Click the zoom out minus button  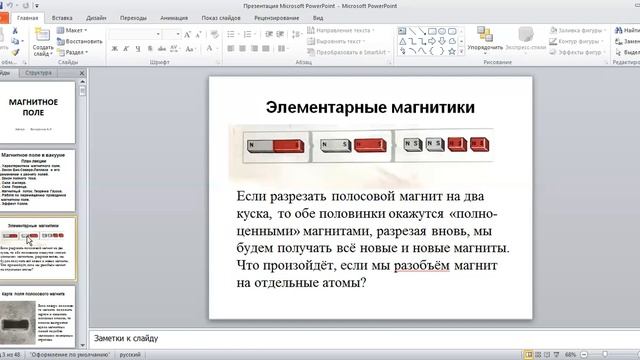tap(584, 355)
